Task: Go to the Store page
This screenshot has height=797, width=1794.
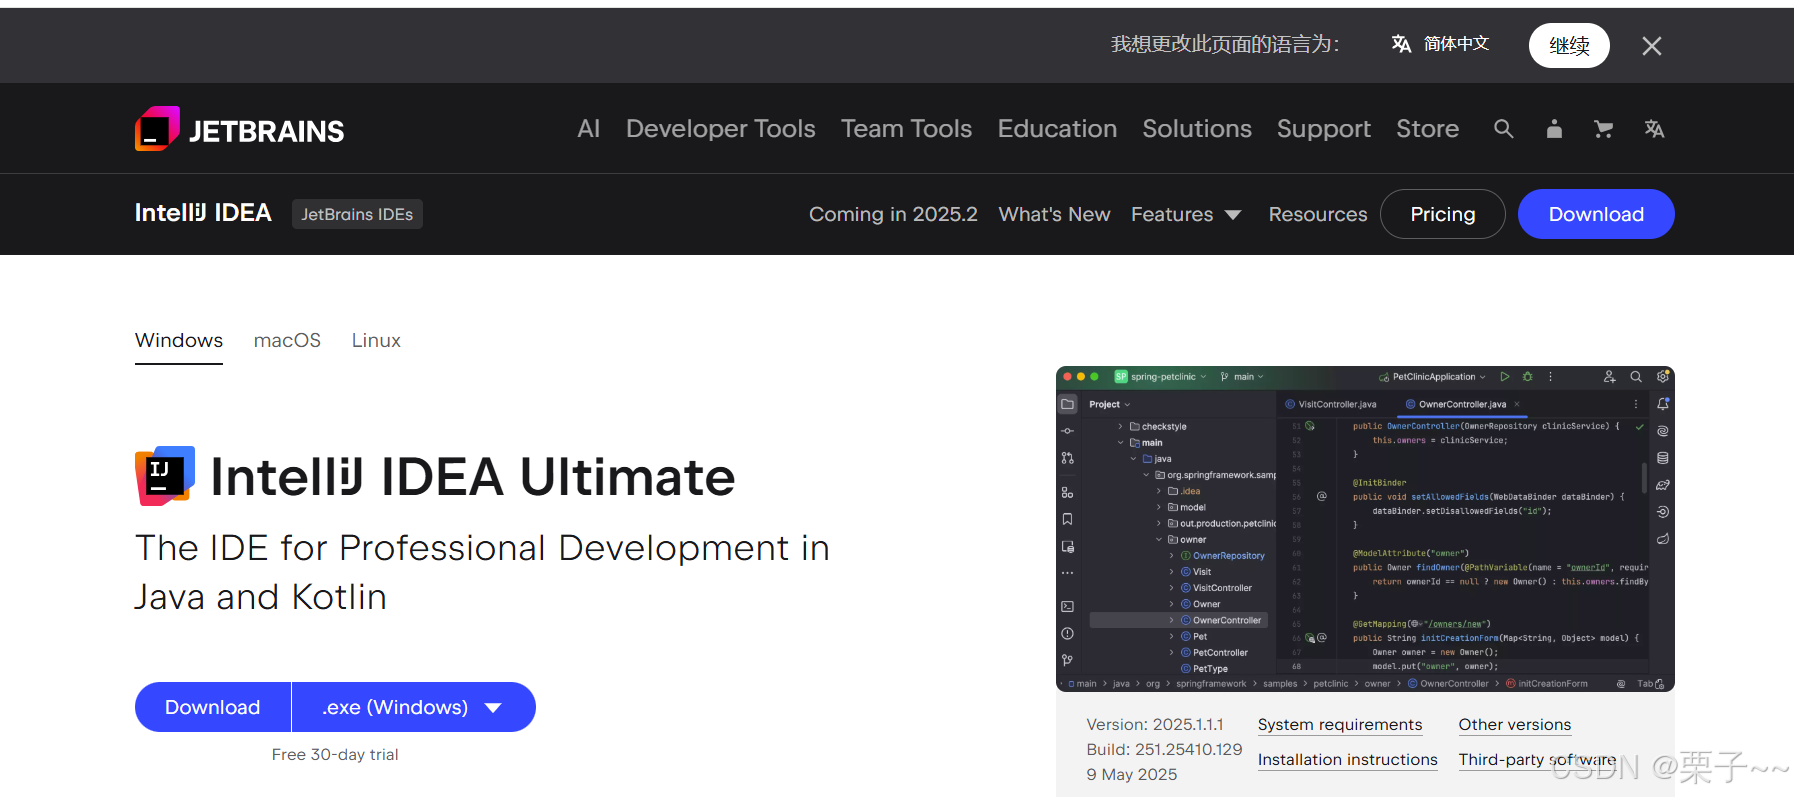Action: (1428, 129)
